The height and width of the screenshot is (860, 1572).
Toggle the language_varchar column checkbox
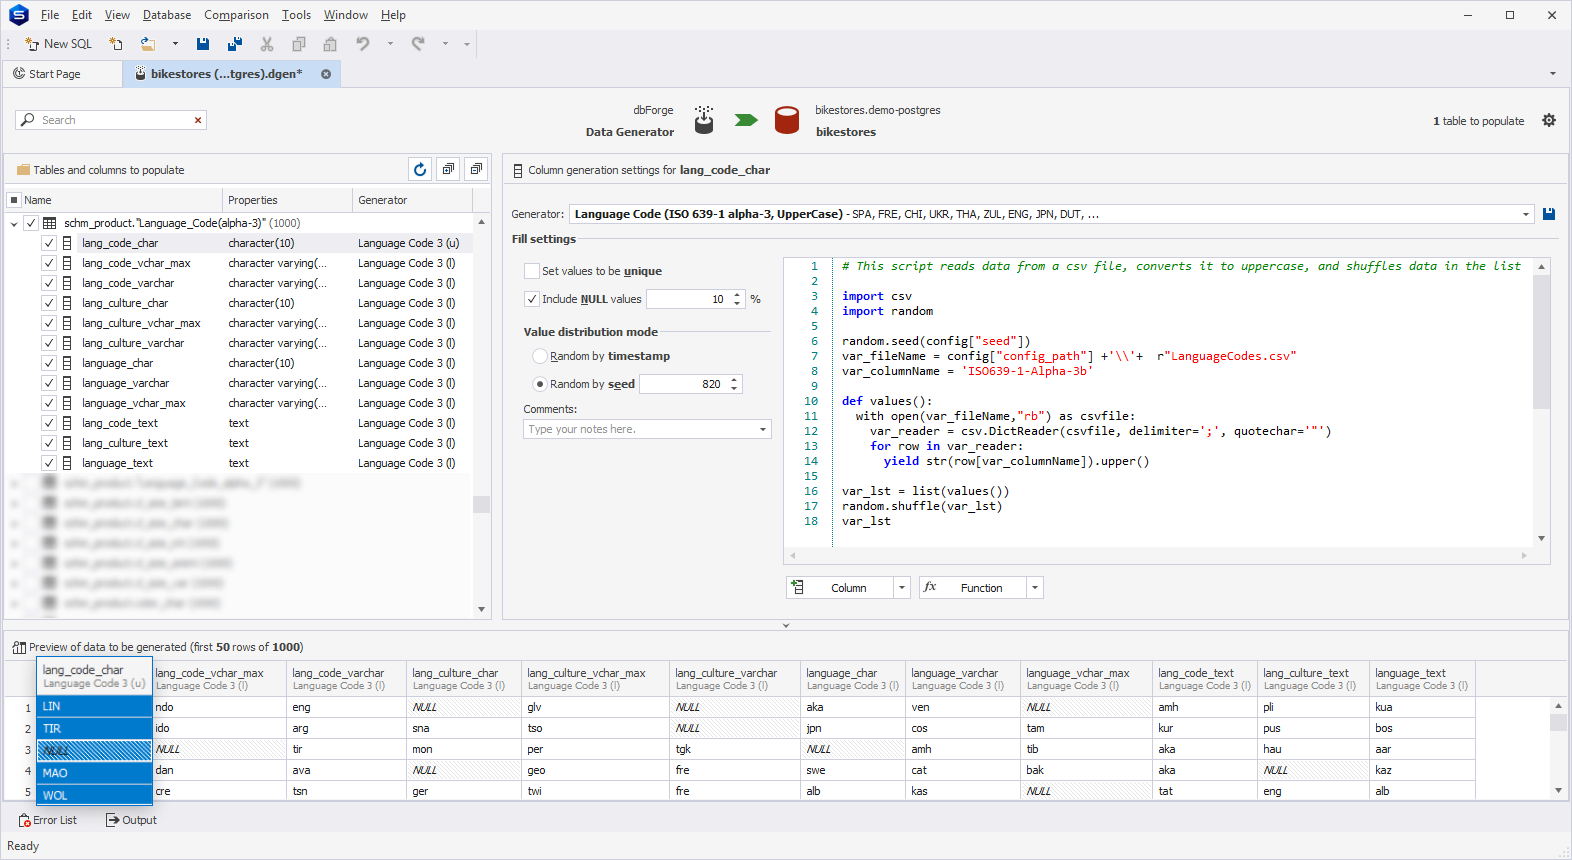pos(48,383)
